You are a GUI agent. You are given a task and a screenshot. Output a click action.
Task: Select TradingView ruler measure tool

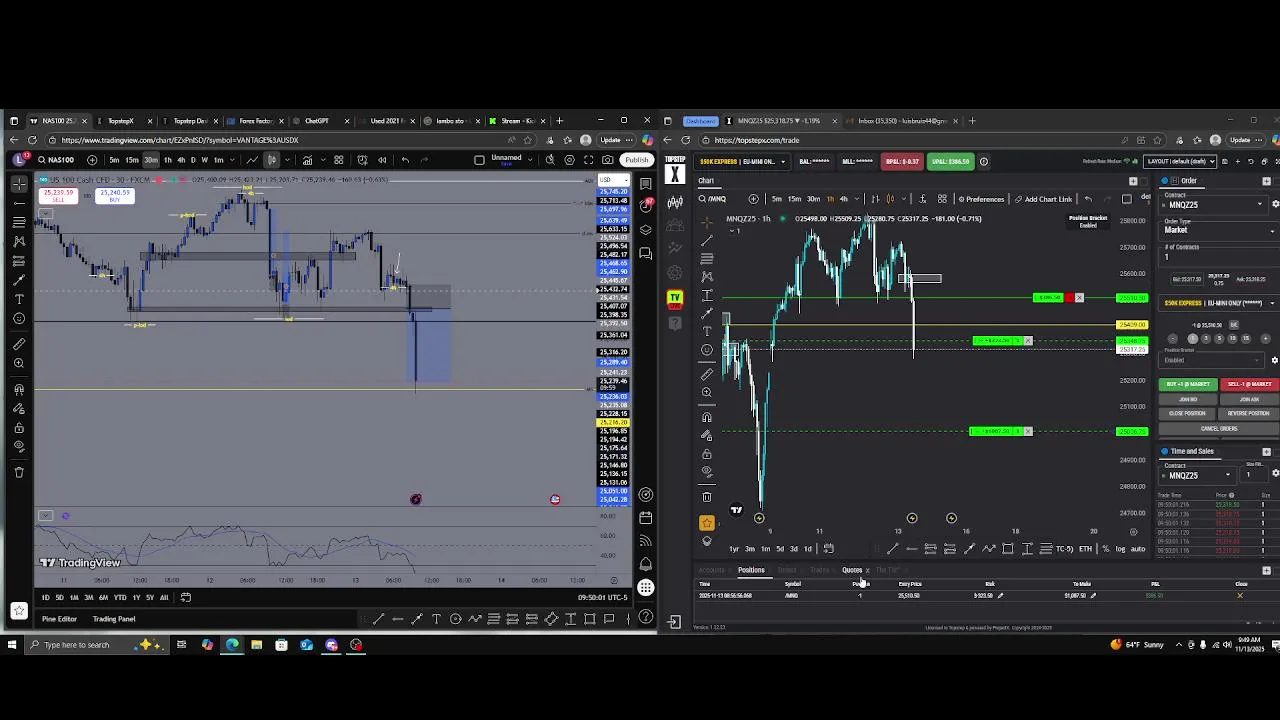(x=19, y=343)
